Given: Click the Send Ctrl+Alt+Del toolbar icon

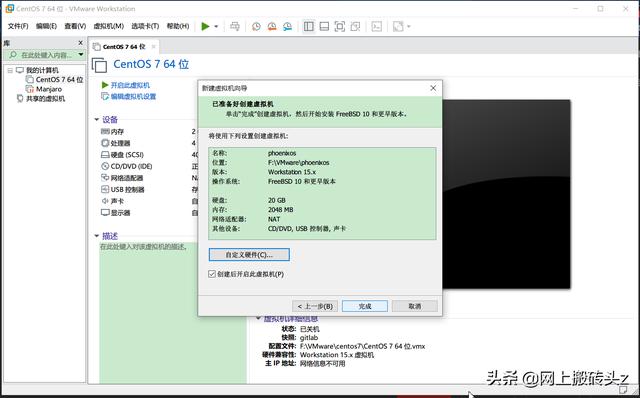Looking at the screenshot, I should pos(235,27).
